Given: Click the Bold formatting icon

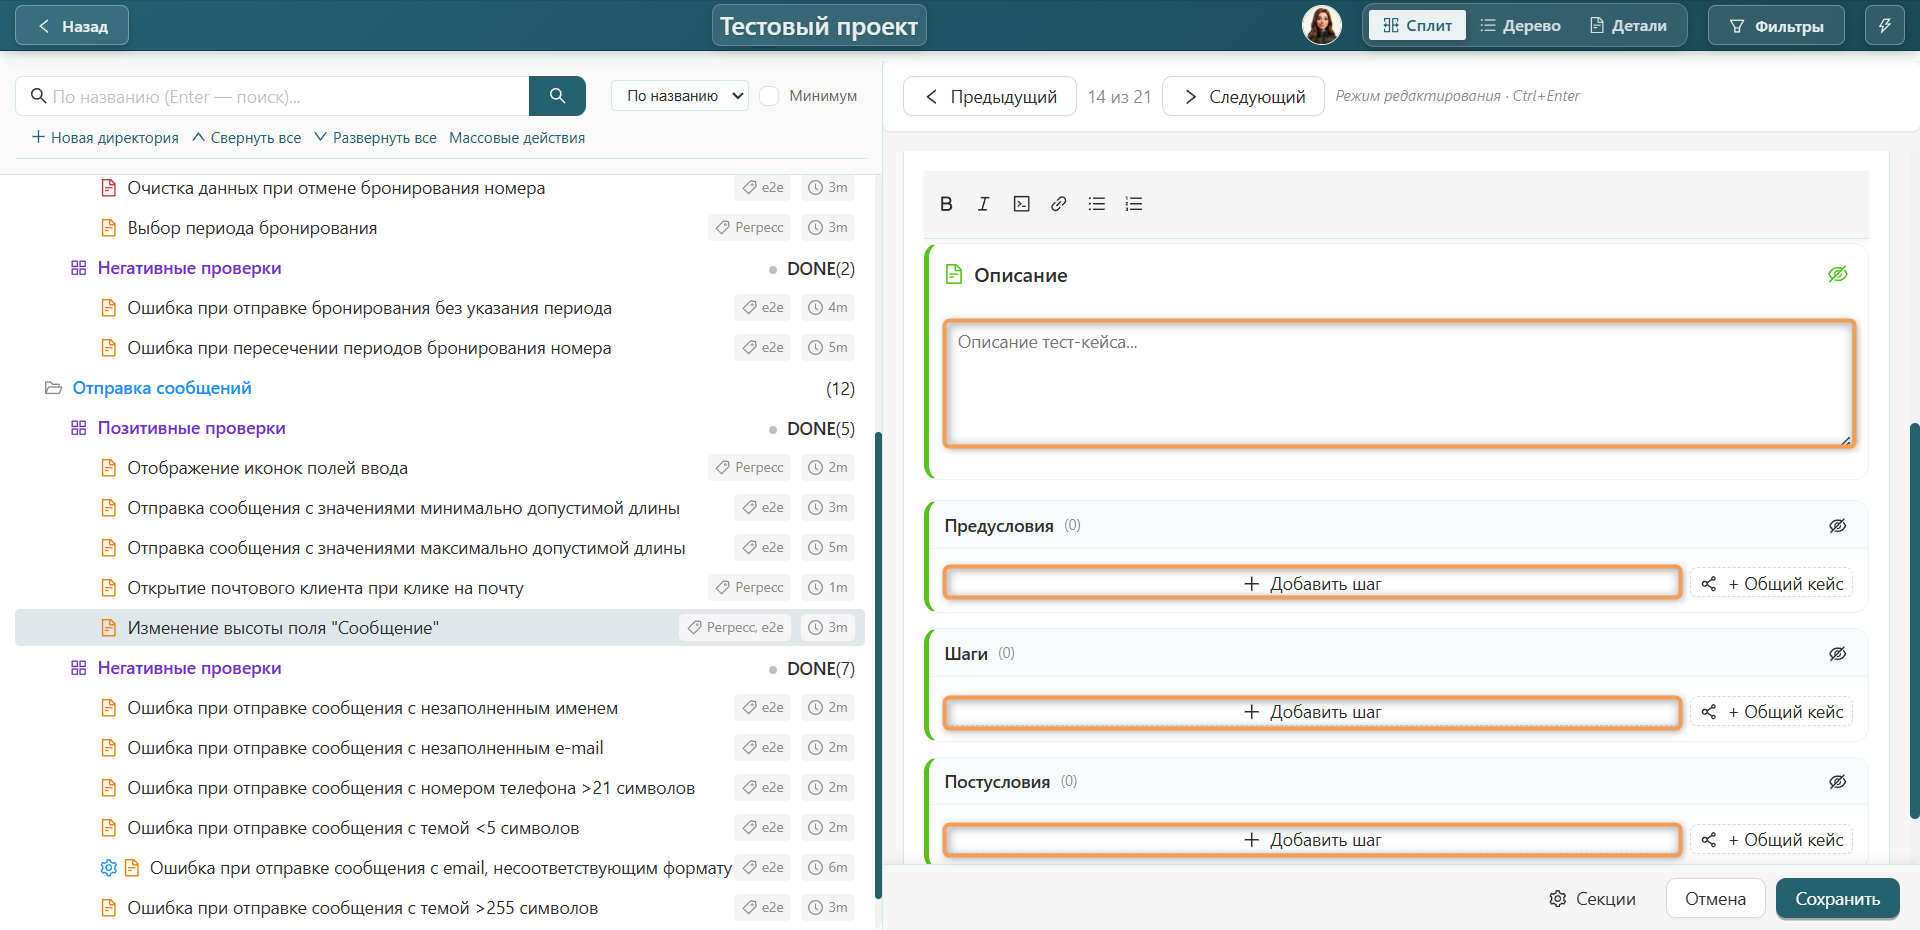Looking at the screenshot, I should [946, 204].
